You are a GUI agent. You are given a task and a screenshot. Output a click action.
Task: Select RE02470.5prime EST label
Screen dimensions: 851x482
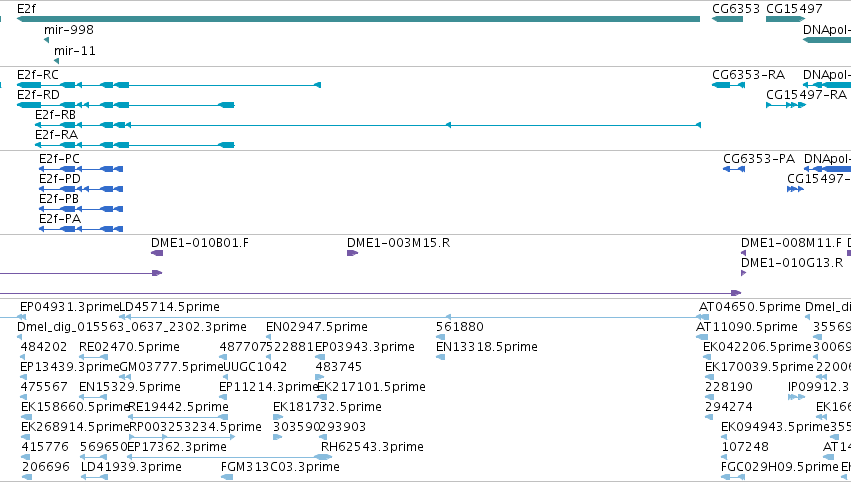[x=129, y=347]
